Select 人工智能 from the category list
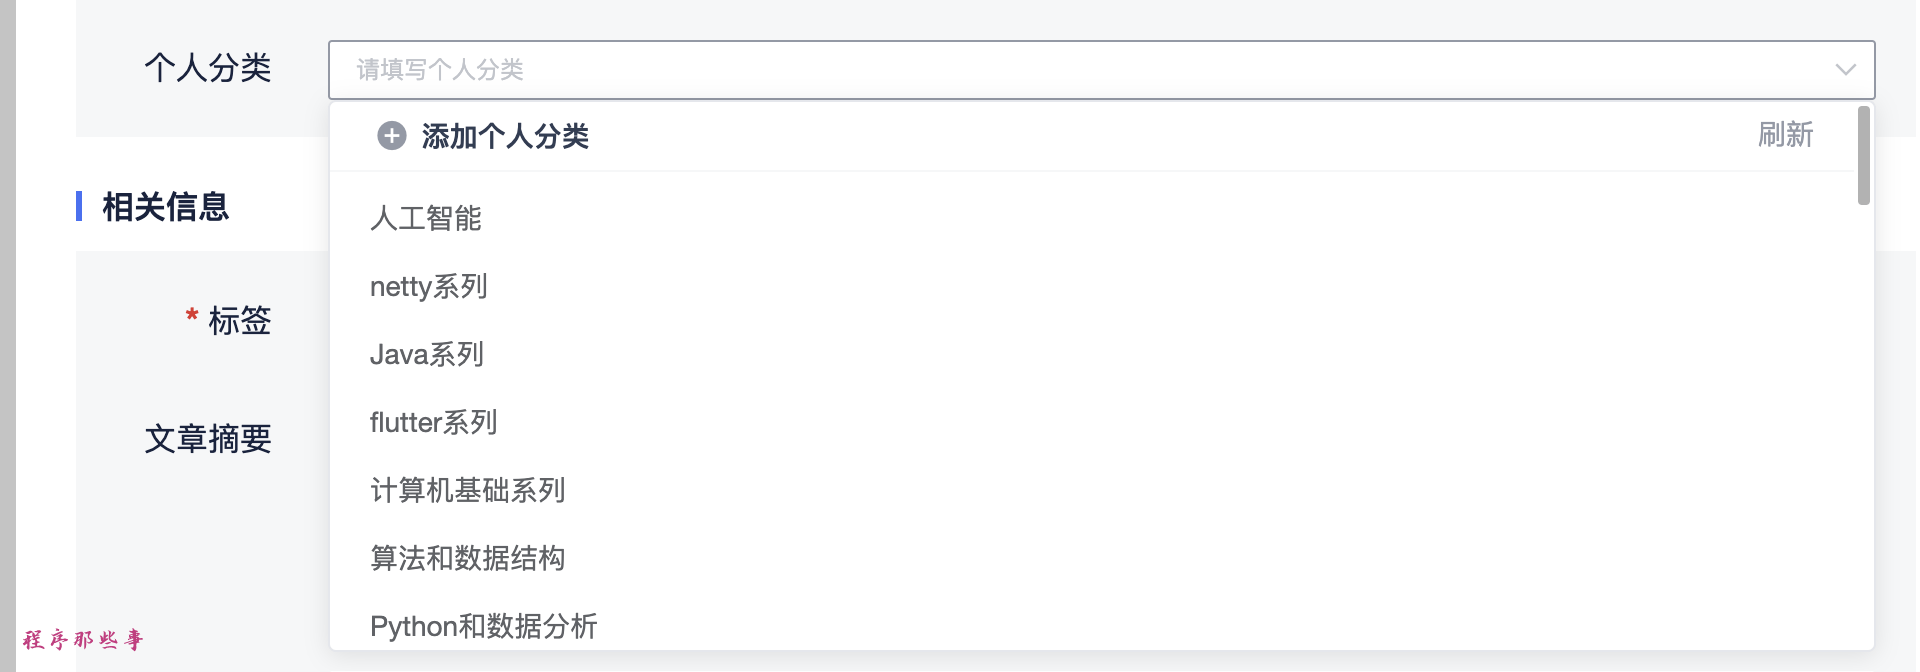The image size is (1920, 672). click(x=426, y=218)
